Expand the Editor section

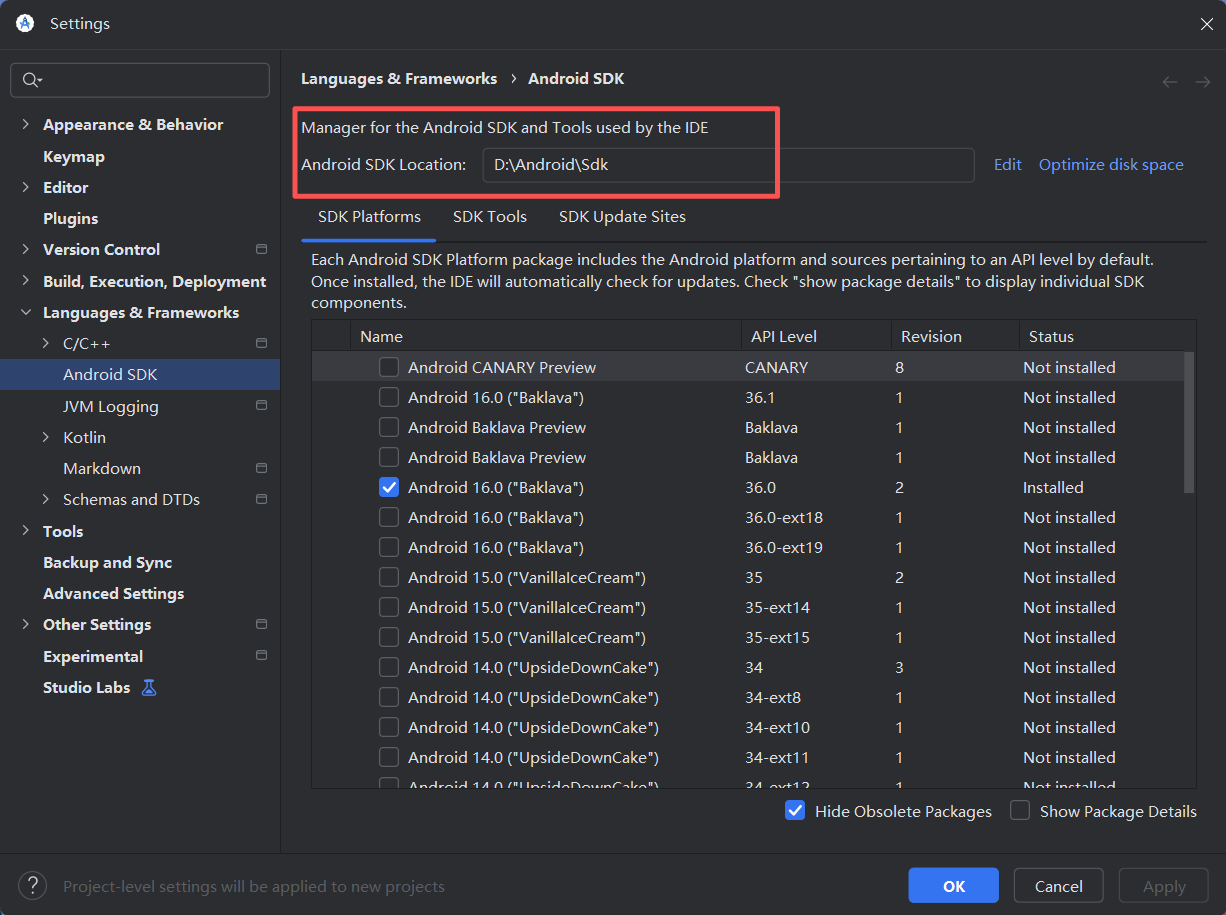[26, 187]
